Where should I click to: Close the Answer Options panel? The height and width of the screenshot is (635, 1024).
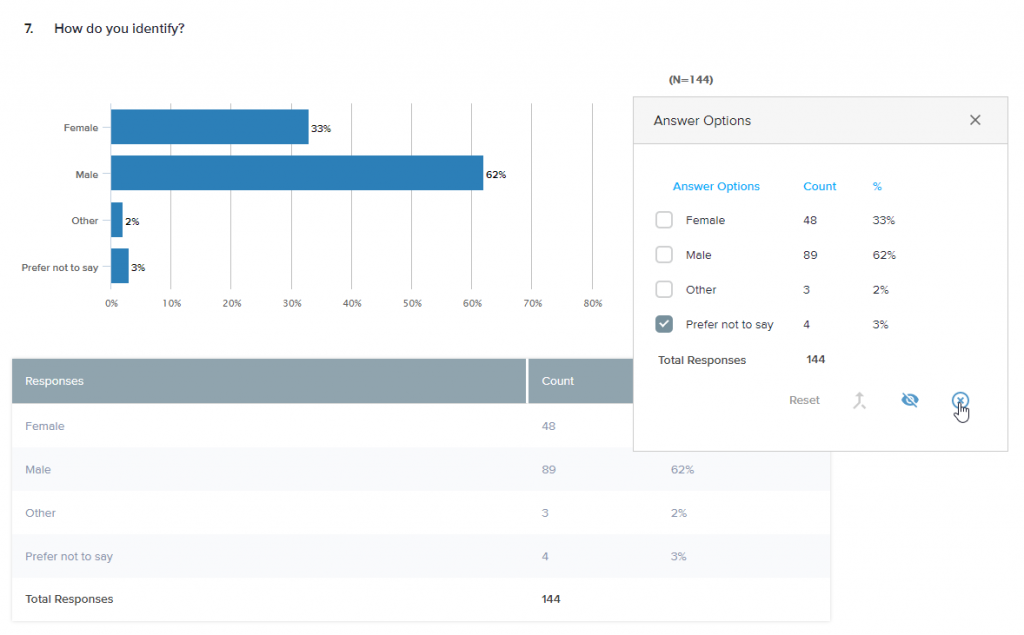coord(975,119)
